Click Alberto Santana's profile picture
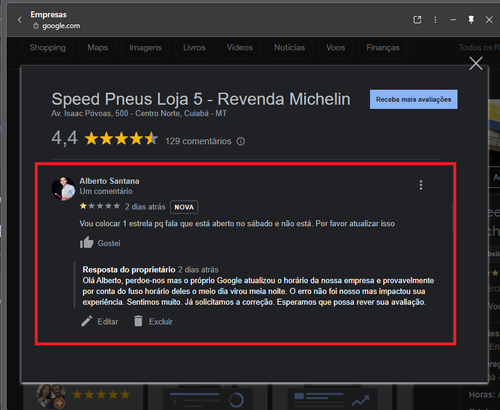This screenshot has width=500, height=410. pos(63,188)
